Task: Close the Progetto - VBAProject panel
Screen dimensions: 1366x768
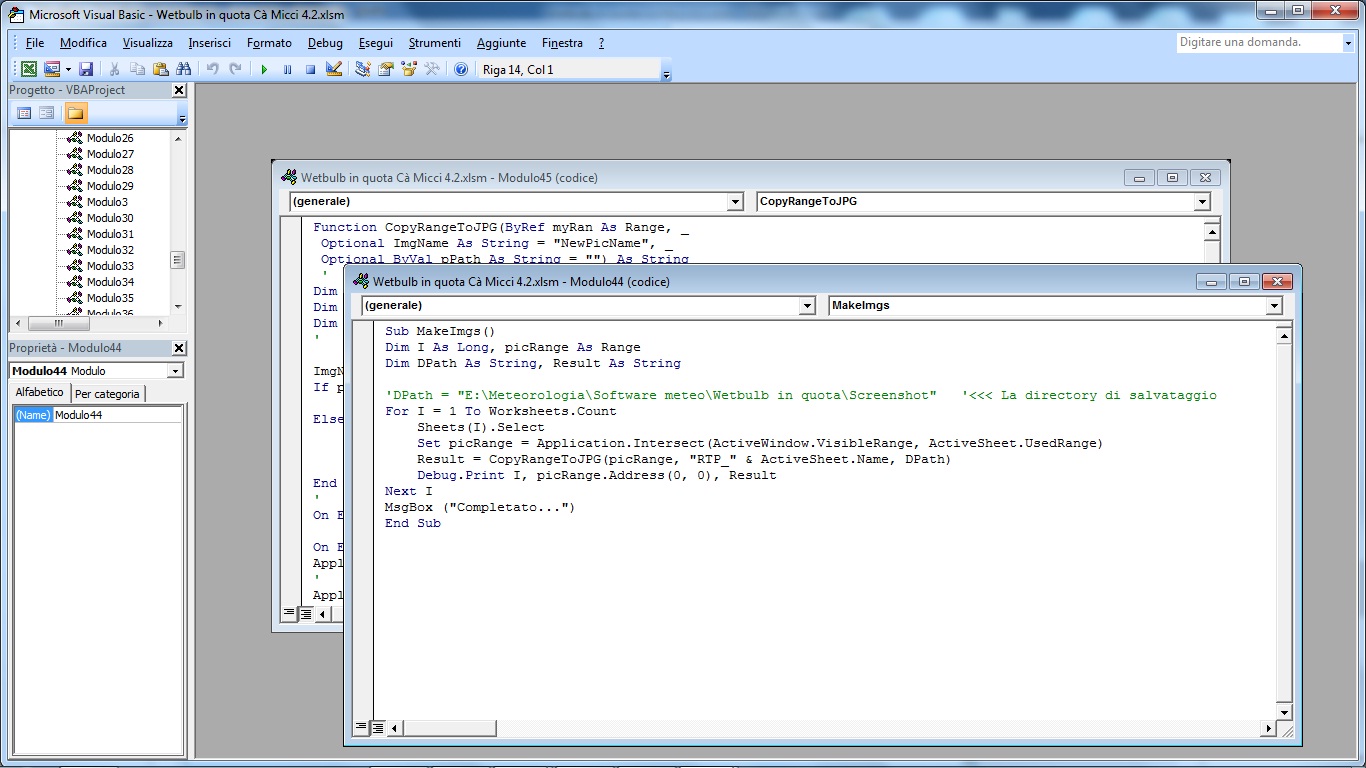Action: click(x=179, y=90)
